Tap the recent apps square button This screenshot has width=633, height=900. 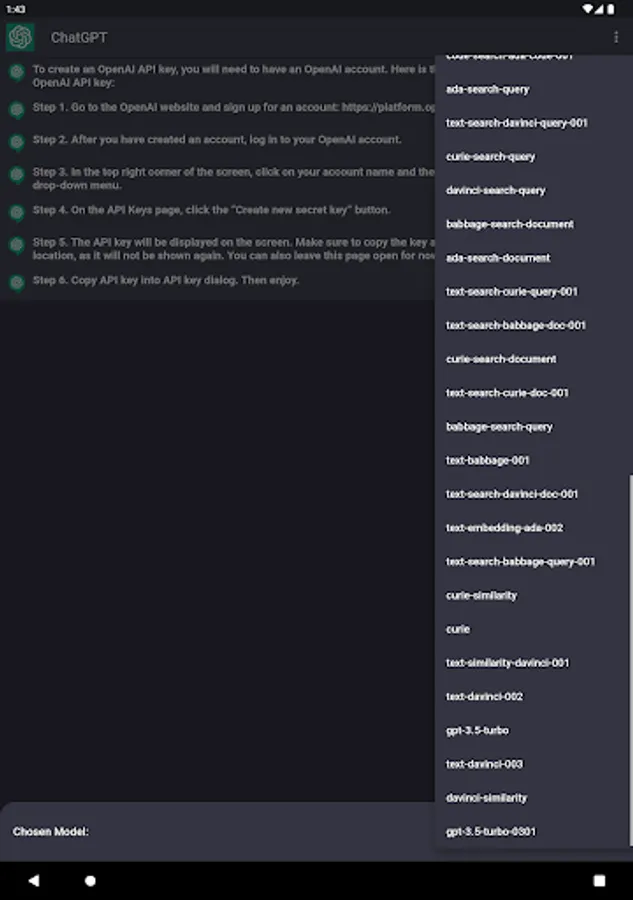(599, 881)
